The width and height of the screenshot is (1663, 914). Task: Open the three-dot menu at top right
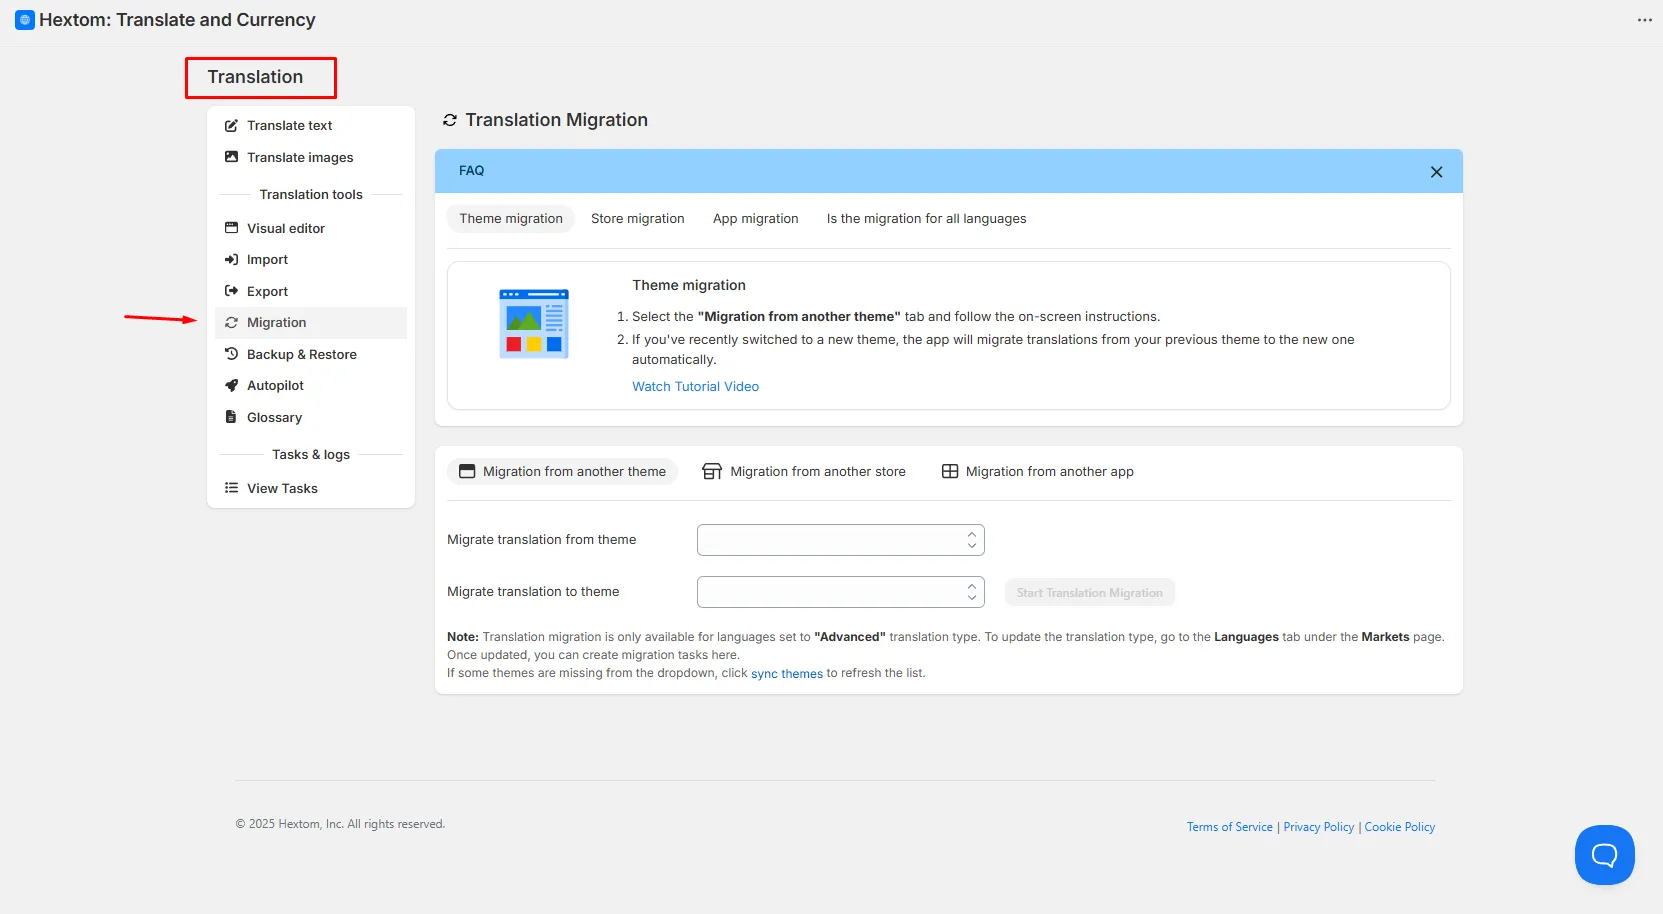[1644, 20]
